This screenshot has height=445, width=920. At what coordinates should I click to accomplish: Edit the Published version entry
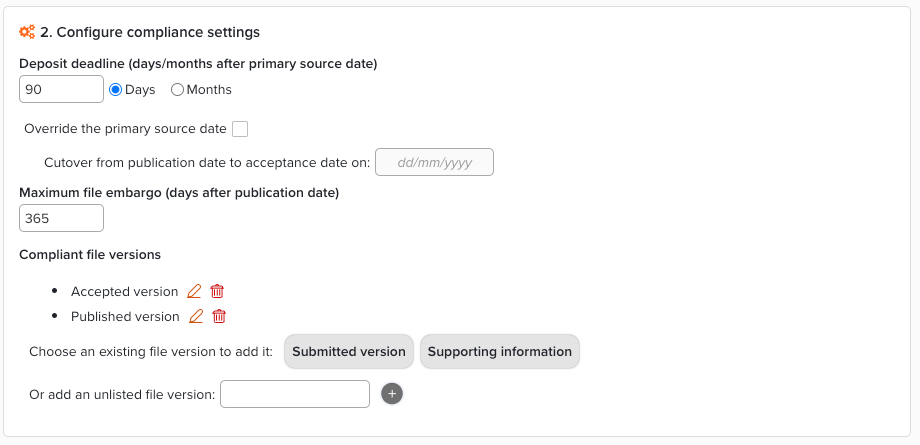(x=196, y=316)
